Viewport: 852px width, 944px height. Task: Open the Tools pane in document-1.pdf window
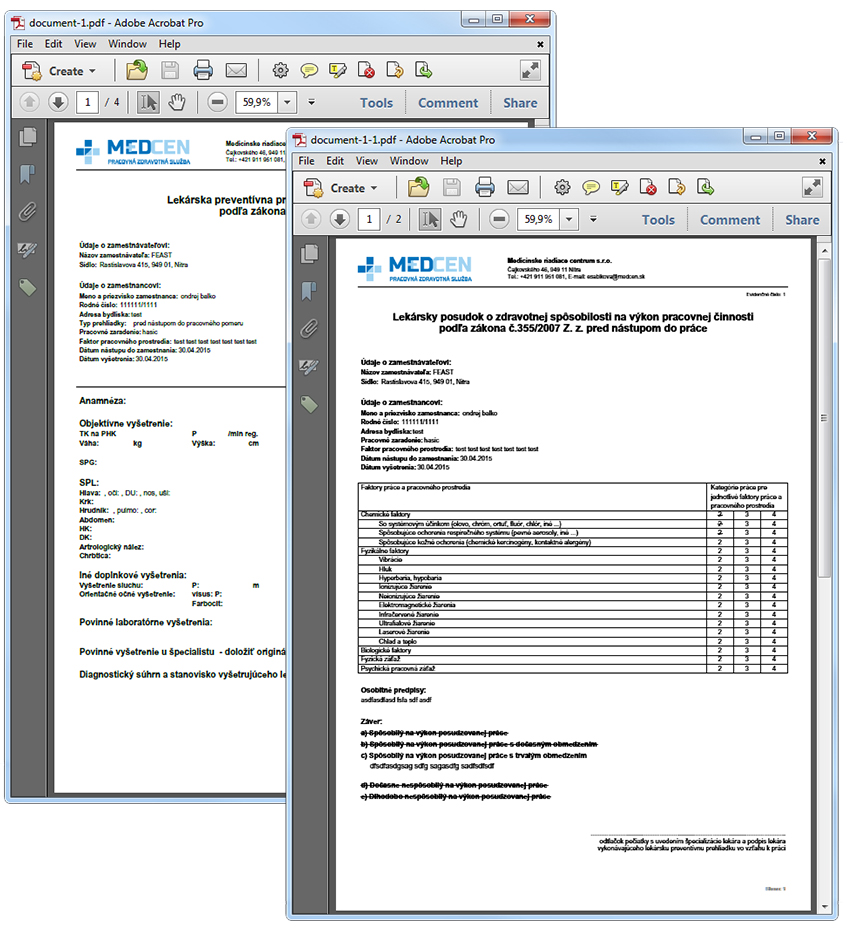tap(376, 104)
